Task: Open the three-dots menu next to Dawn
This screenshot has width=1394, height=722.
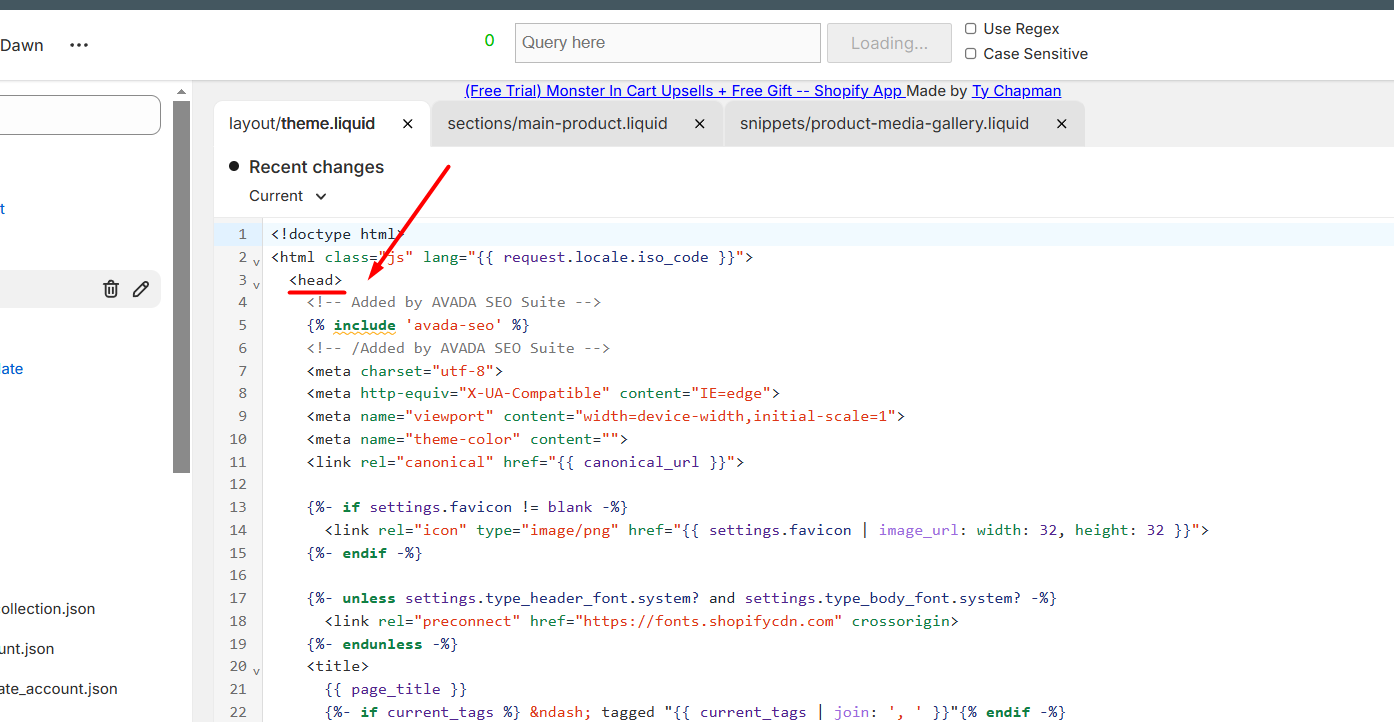Action: coord(79,45)
